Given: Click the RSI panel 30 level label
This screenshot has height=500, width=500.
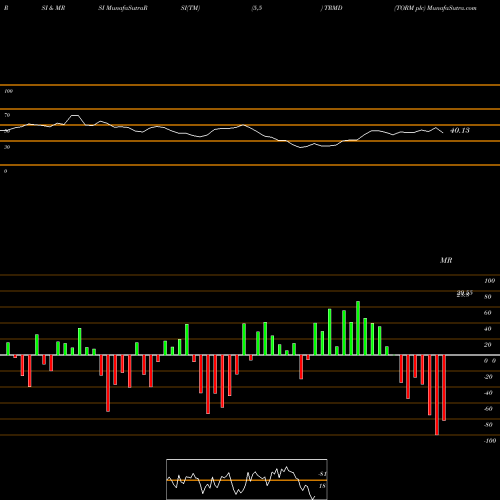Looking at the screenshot, I should click(x=7, y=147).
